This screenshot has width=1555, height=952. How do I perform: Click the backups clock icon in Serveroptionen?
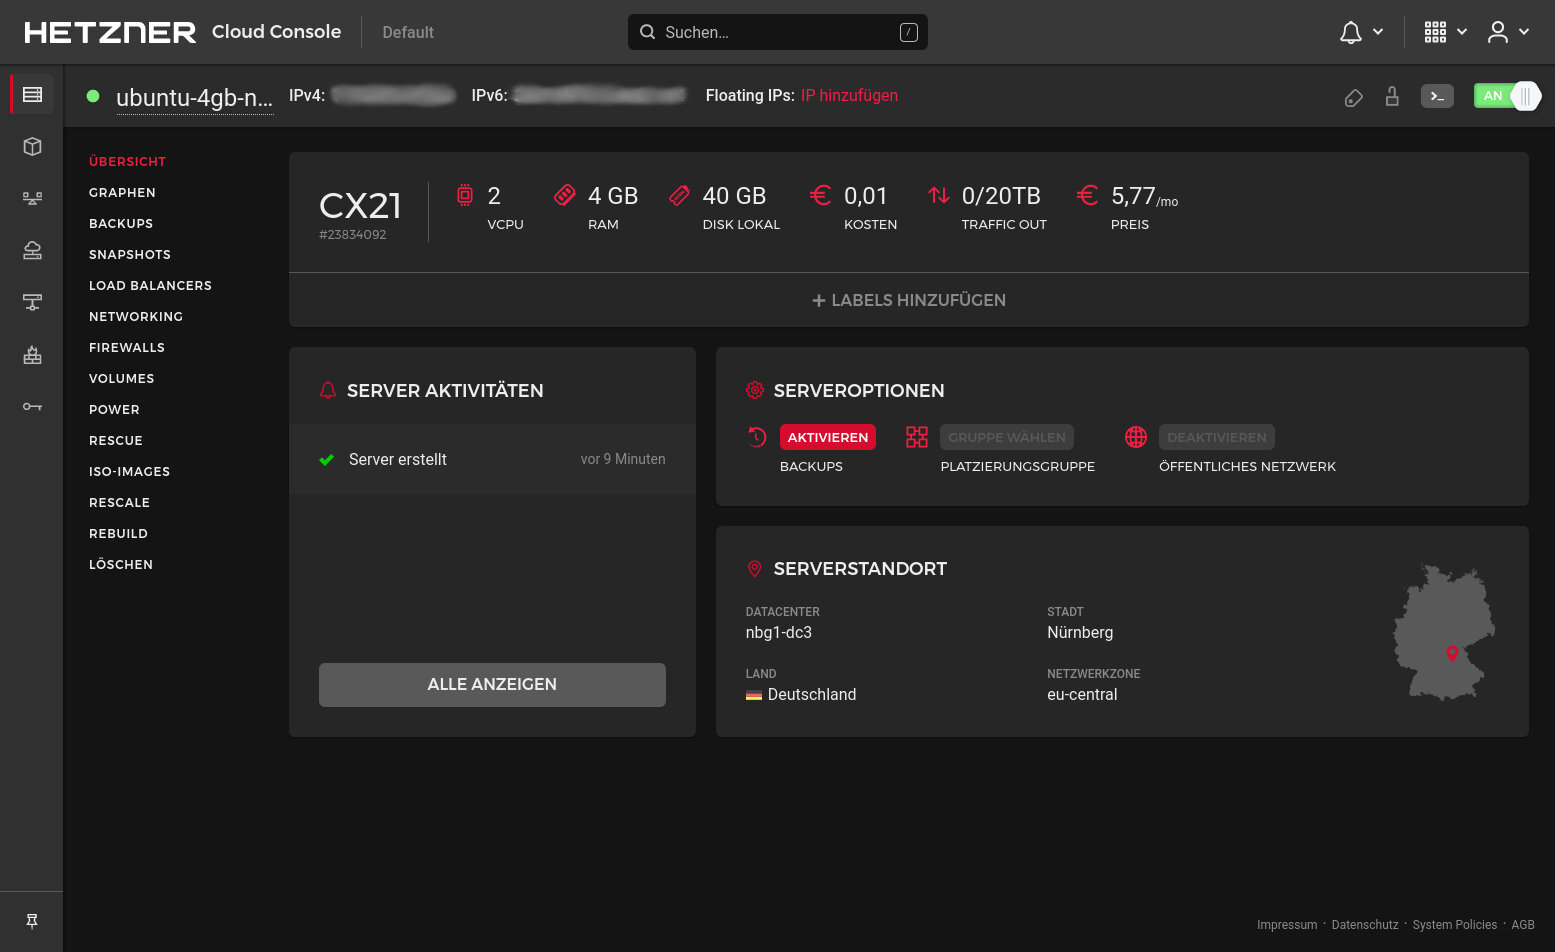click(x=757, y=437)
